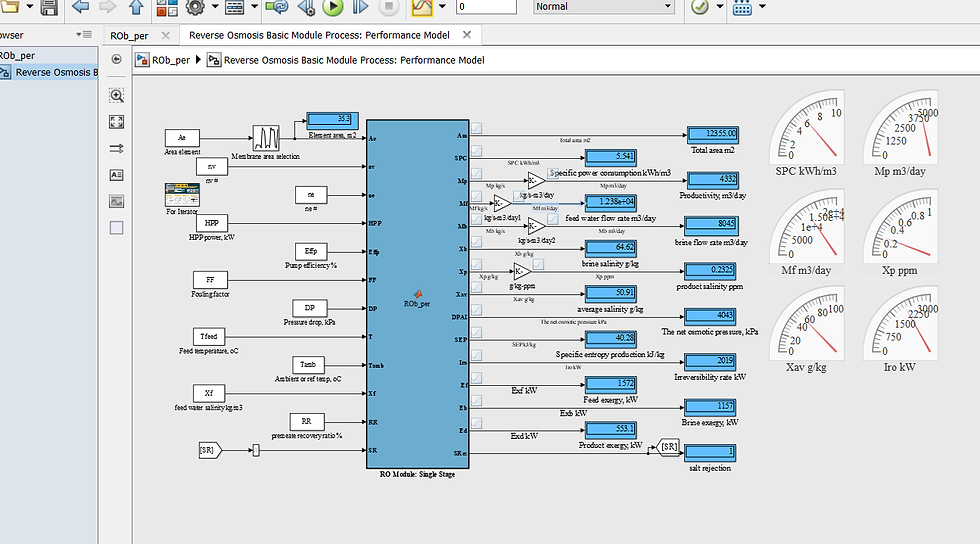The height and width of the screenshot is (544, 980).
Task: Click the Step Forward simulation button
Action: (361, 7)
